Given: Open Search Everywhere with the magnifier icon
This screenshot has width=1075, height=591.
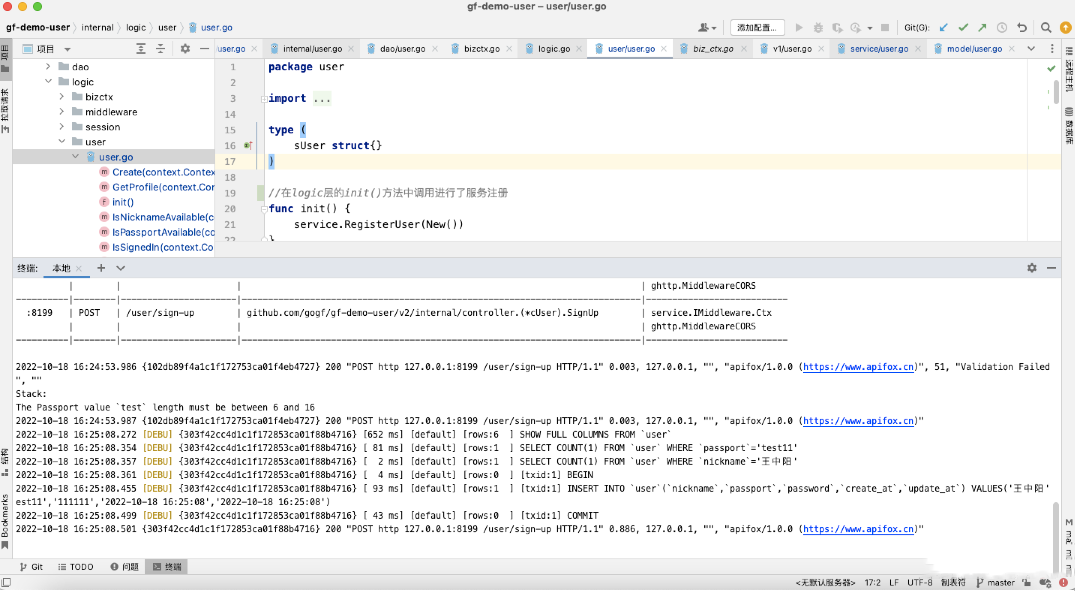Looking at the screenshot, I should pyautogui.click(x=1046, y=27).
